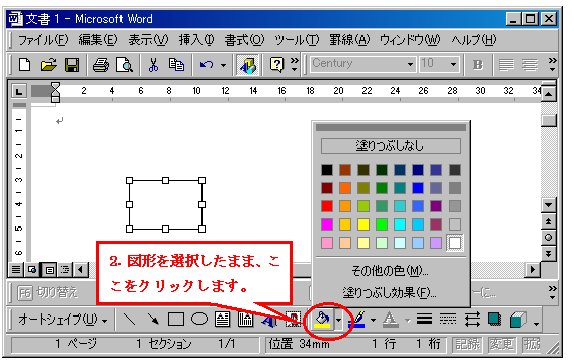
Task: Choose その他の色 More Colors option
Action: [x=390, y=271]
